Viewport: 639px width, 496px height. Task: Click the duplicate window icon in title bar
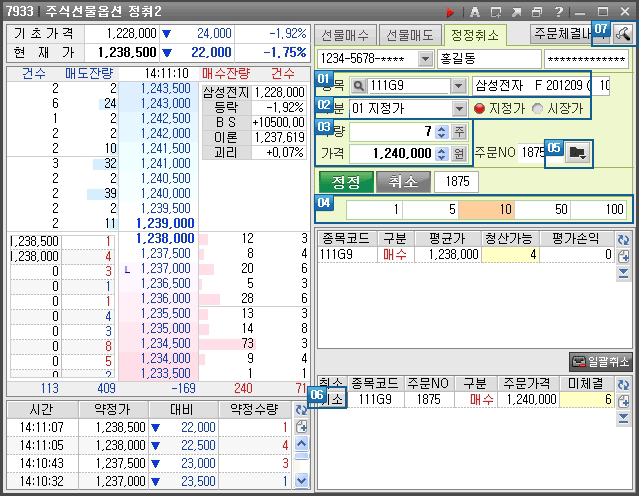(x=537, y=12)
